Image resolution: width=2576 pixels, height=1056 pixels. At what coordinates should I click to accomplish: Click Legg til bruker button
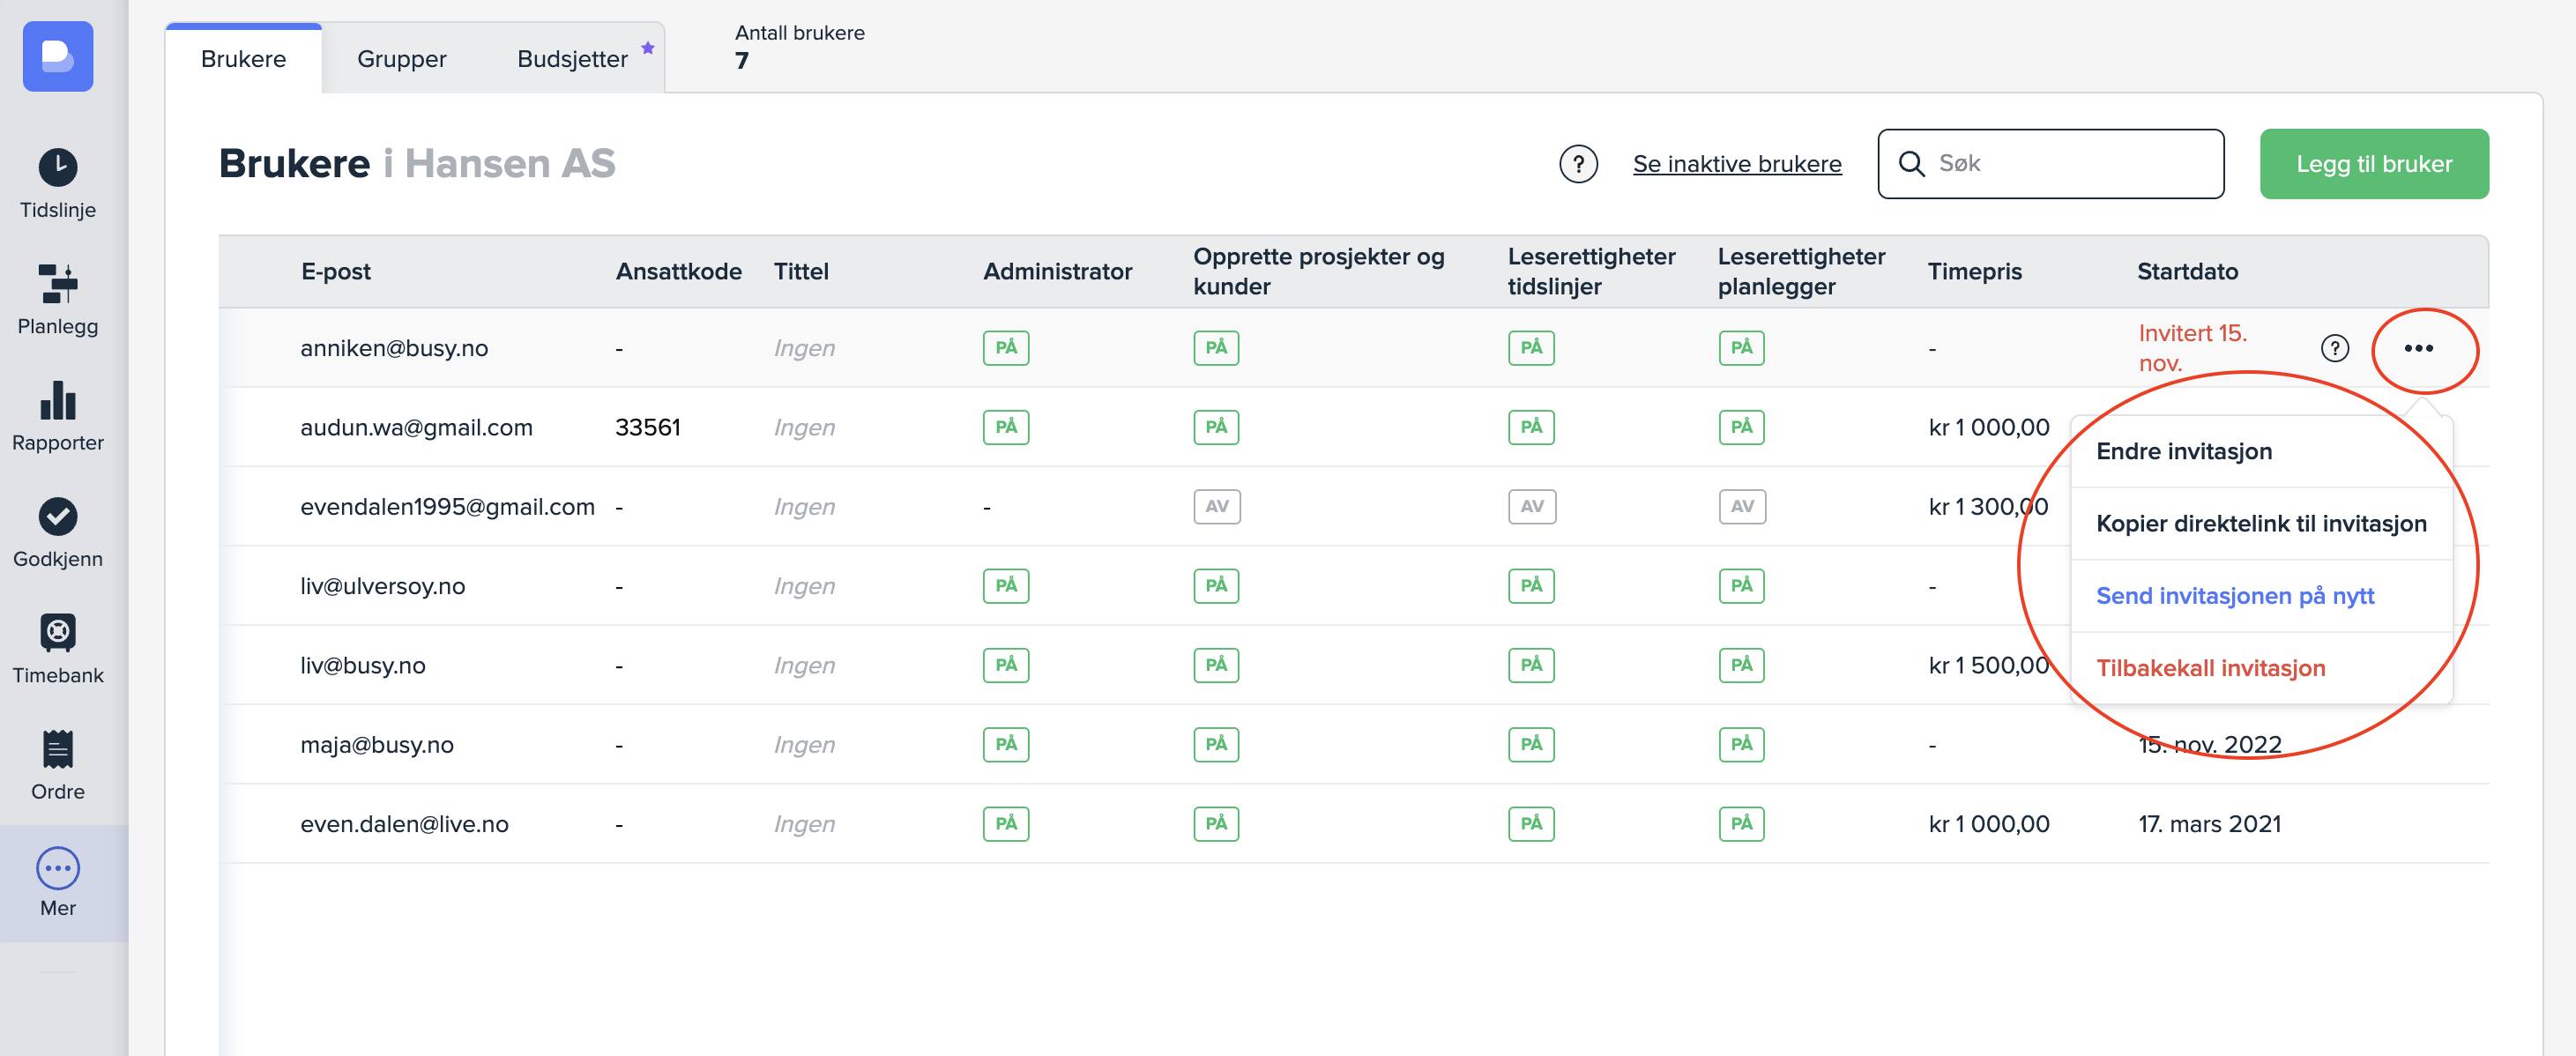[x=2373, y=164]
